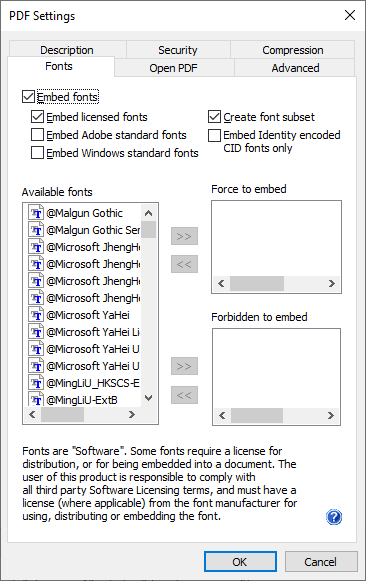Switch to the Compression tab
The image size is (366, 581).
point(293,50)
